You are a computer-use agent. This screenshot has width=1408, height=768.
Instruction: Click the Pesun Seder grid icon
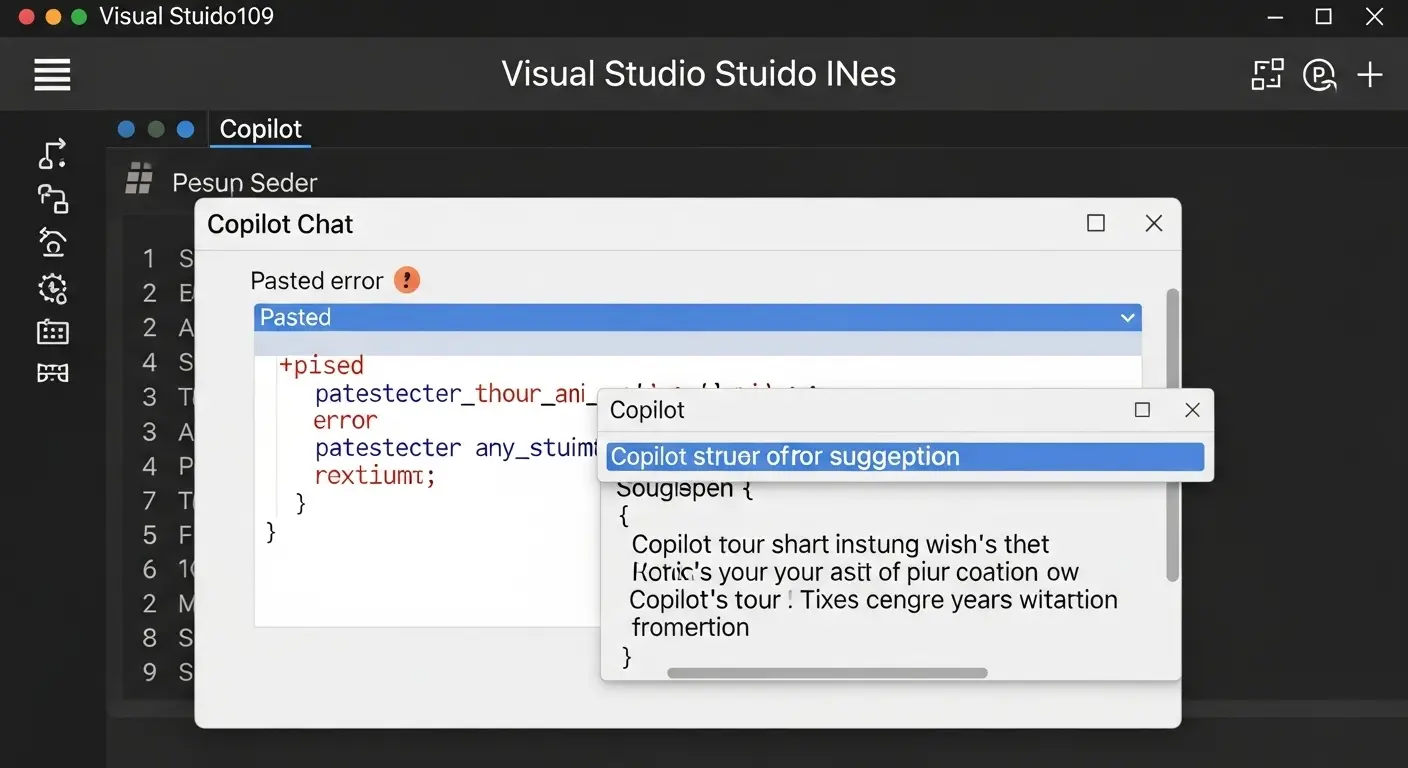[138, 180]
